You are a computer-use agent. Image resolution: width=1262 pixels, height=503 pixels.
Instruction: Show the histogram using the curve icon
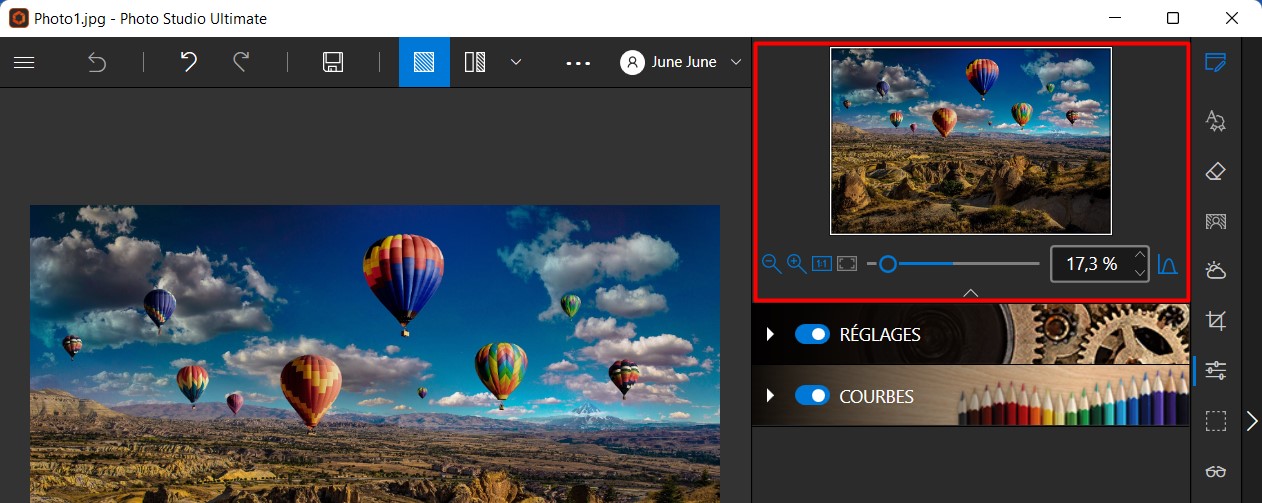click(1167, 264)
